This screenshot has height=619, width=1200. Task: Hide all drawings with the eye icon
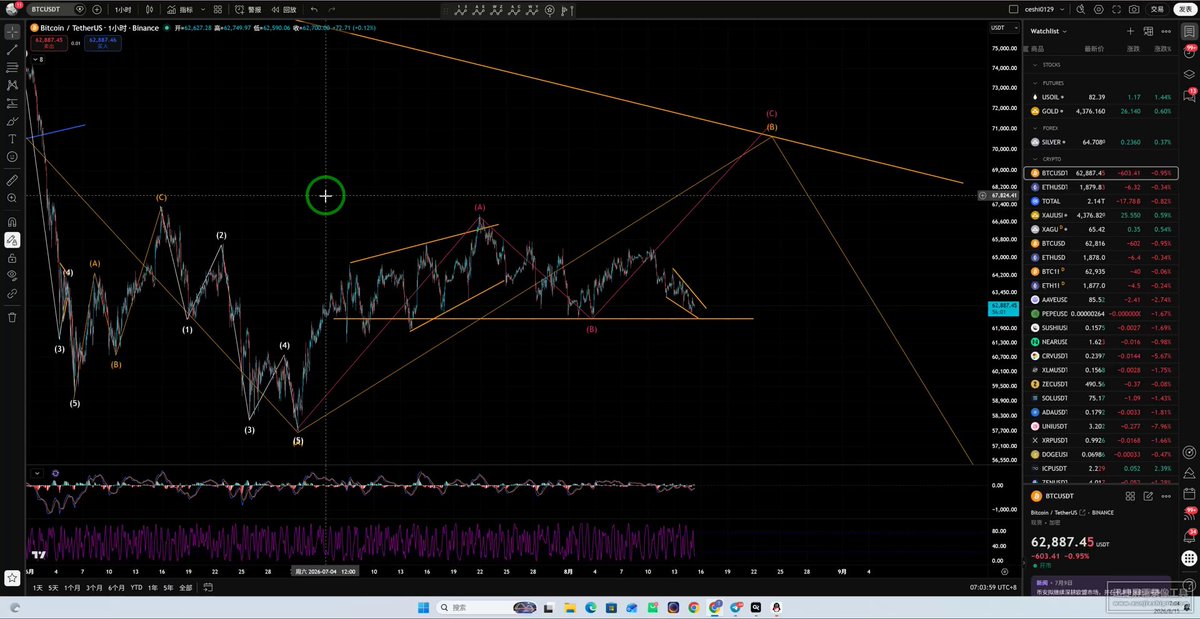[12, 275]
